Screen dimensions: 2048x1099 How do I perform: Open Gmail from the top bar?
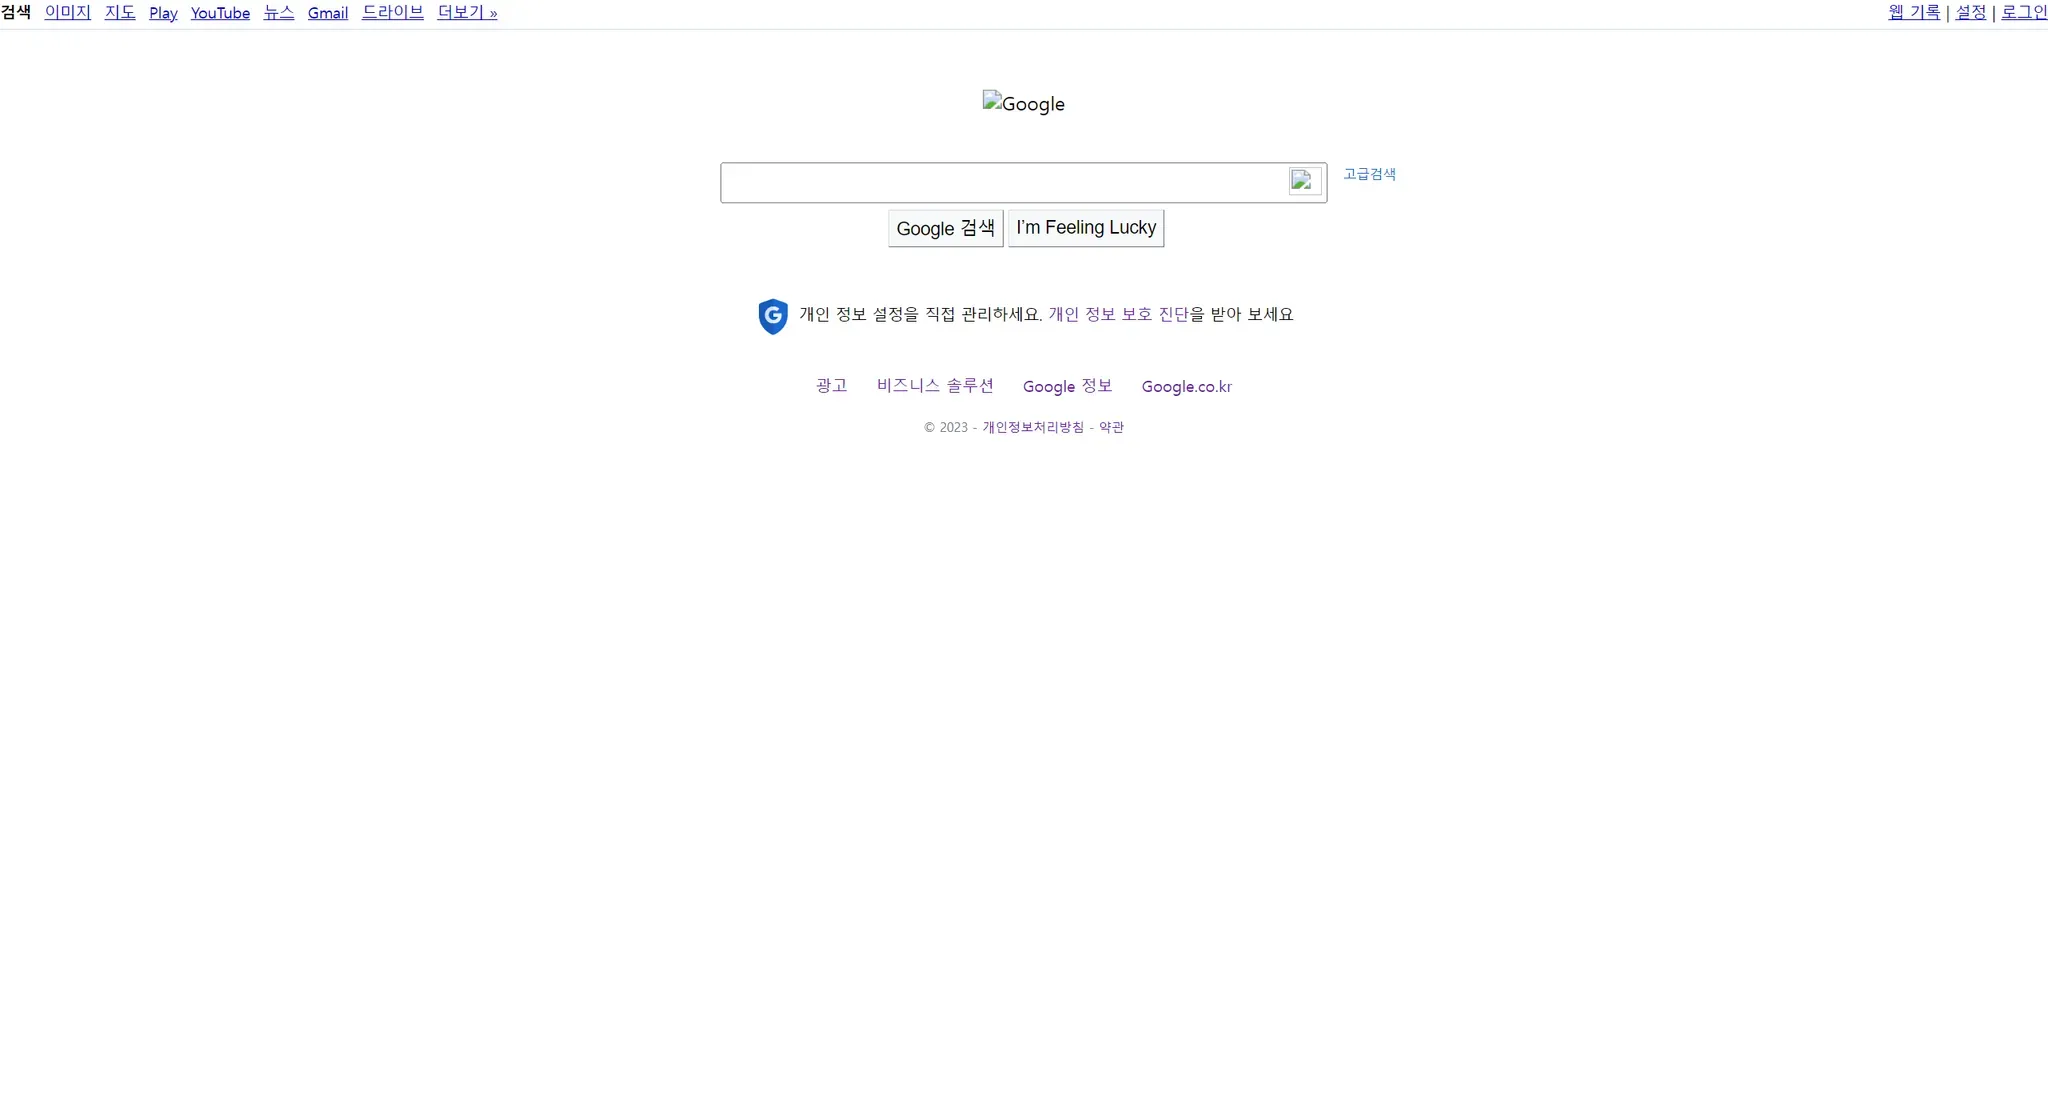point(327,13)
